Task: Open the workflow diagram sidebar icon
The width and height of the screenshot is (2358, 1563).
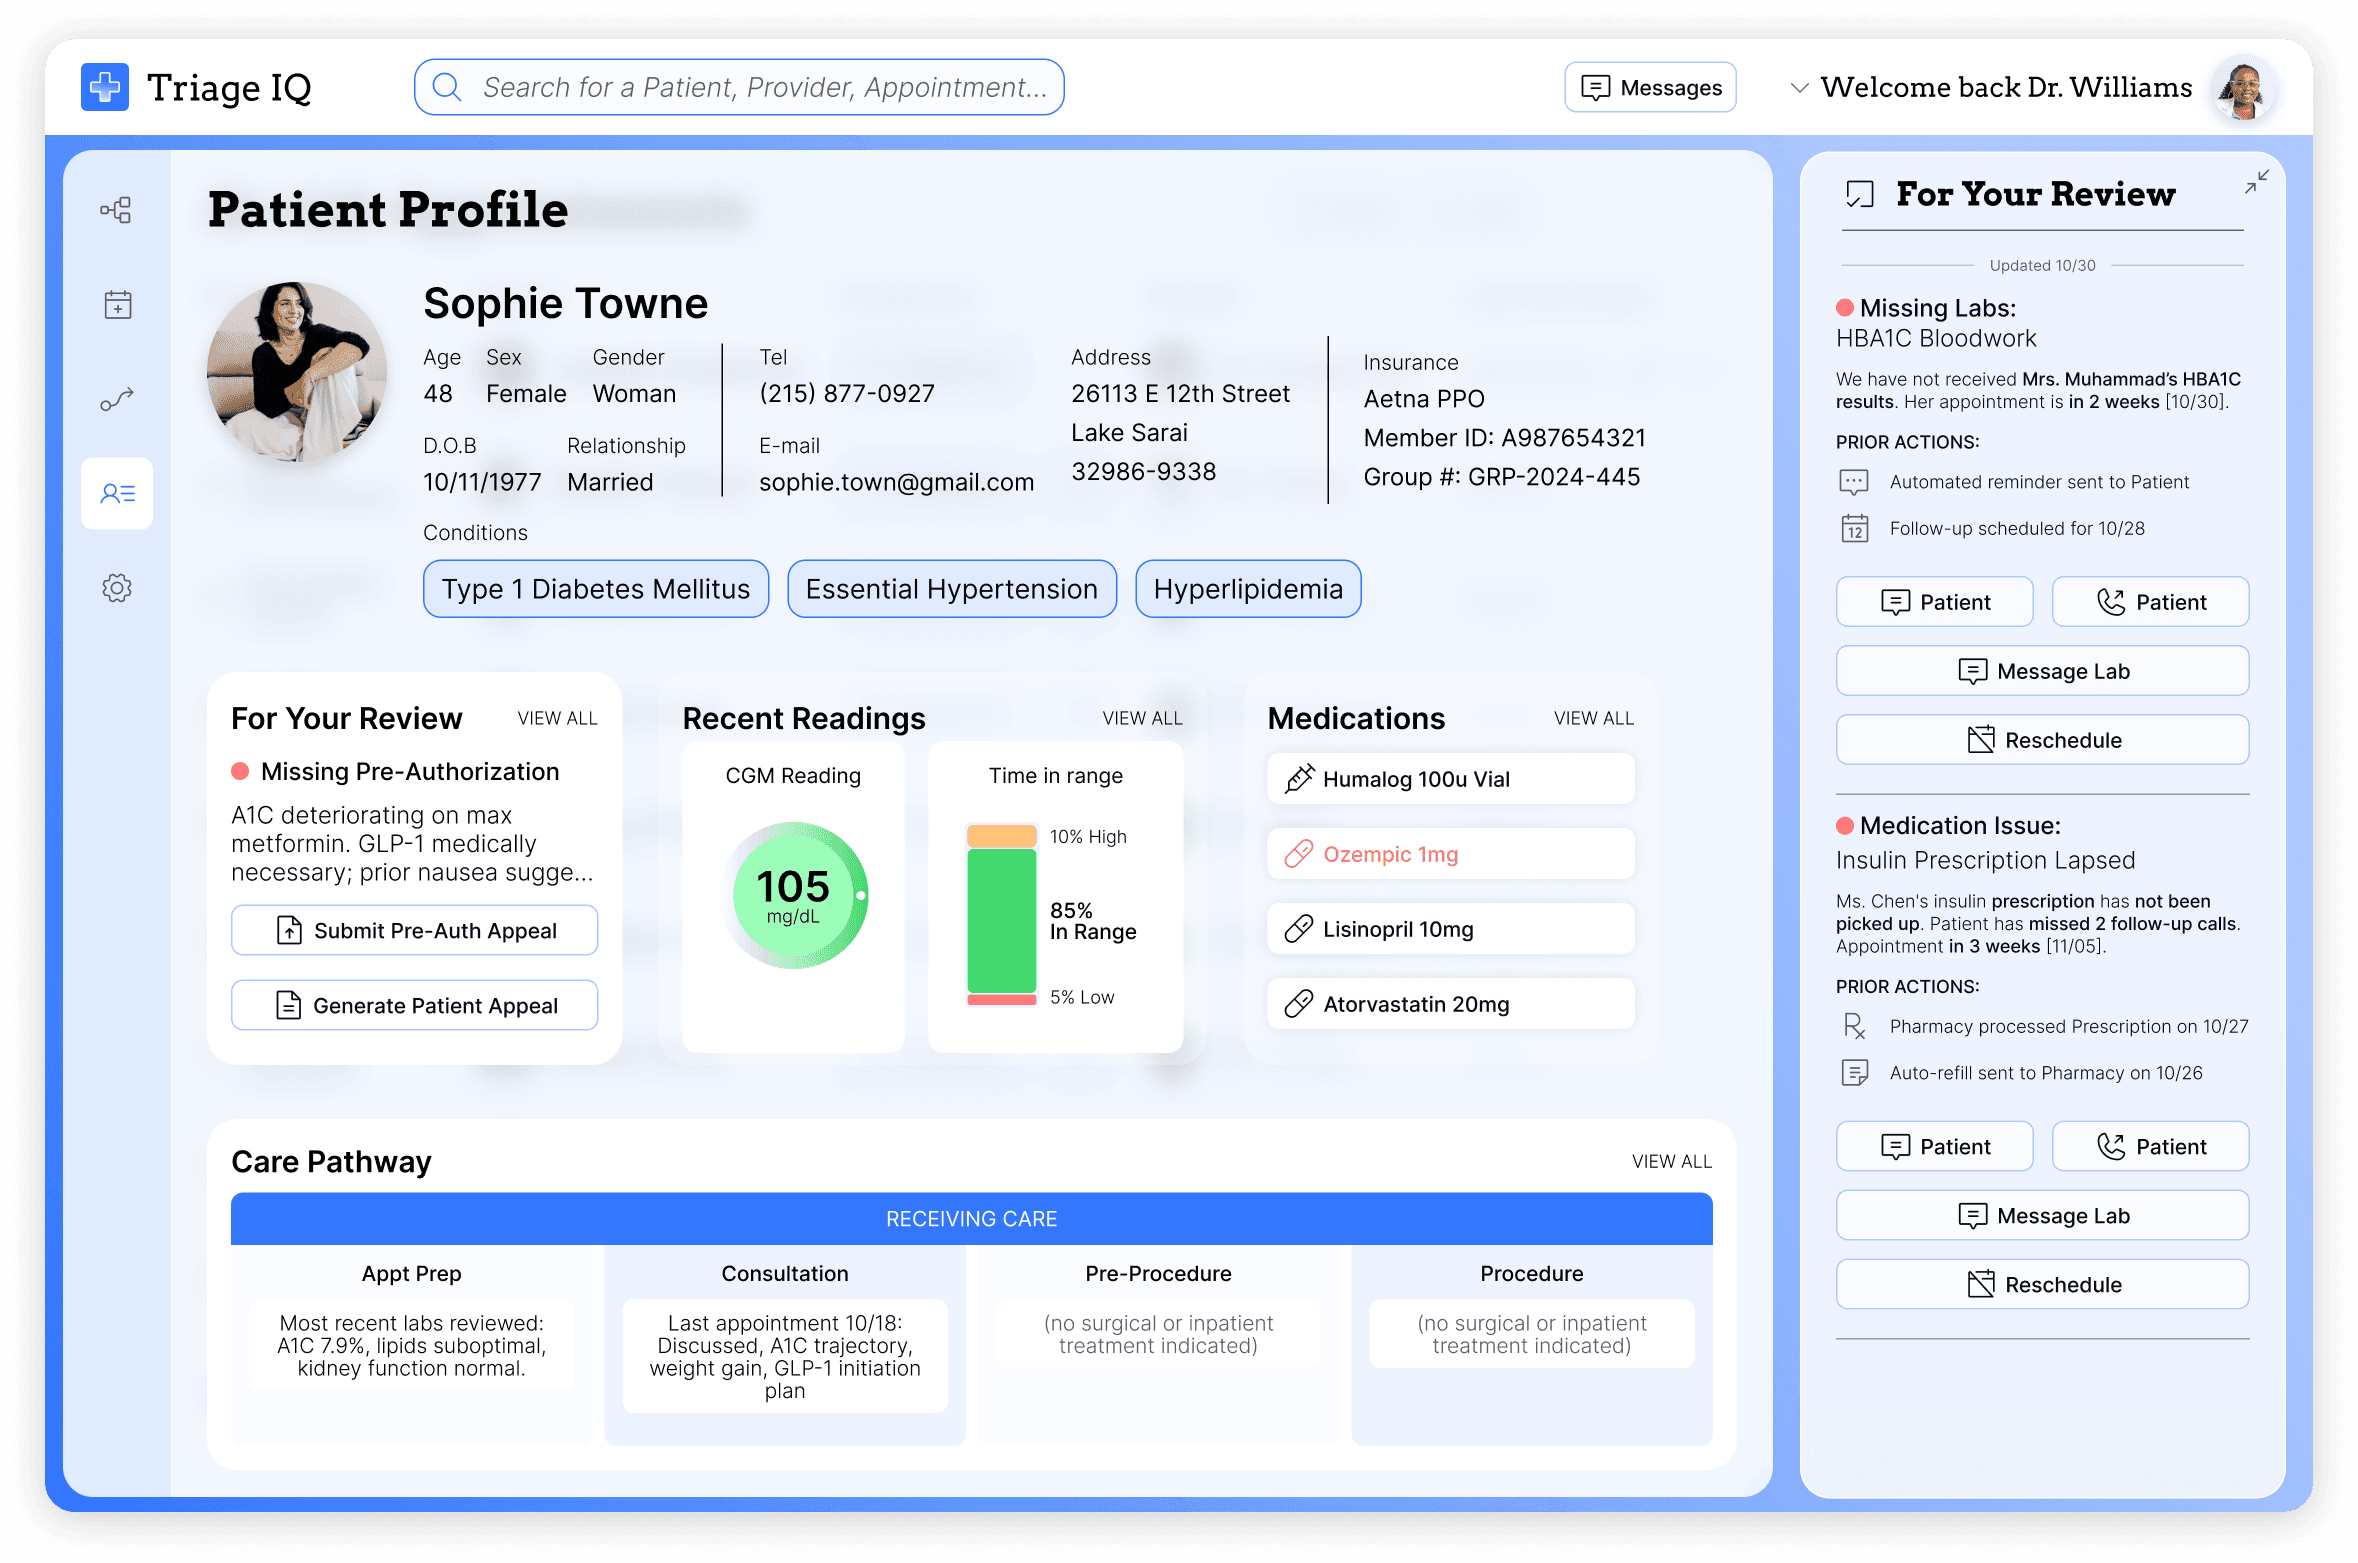Action: [116, 210]
